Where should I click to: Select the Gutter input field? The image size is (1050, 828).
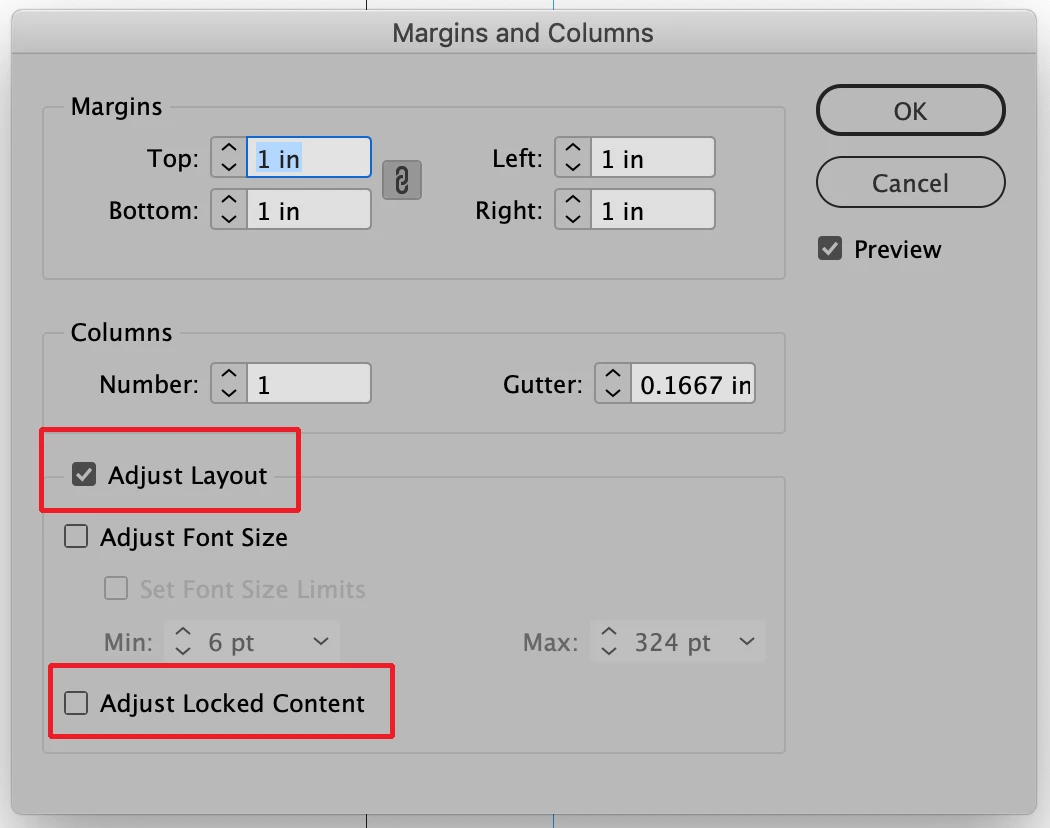(693, 384)
